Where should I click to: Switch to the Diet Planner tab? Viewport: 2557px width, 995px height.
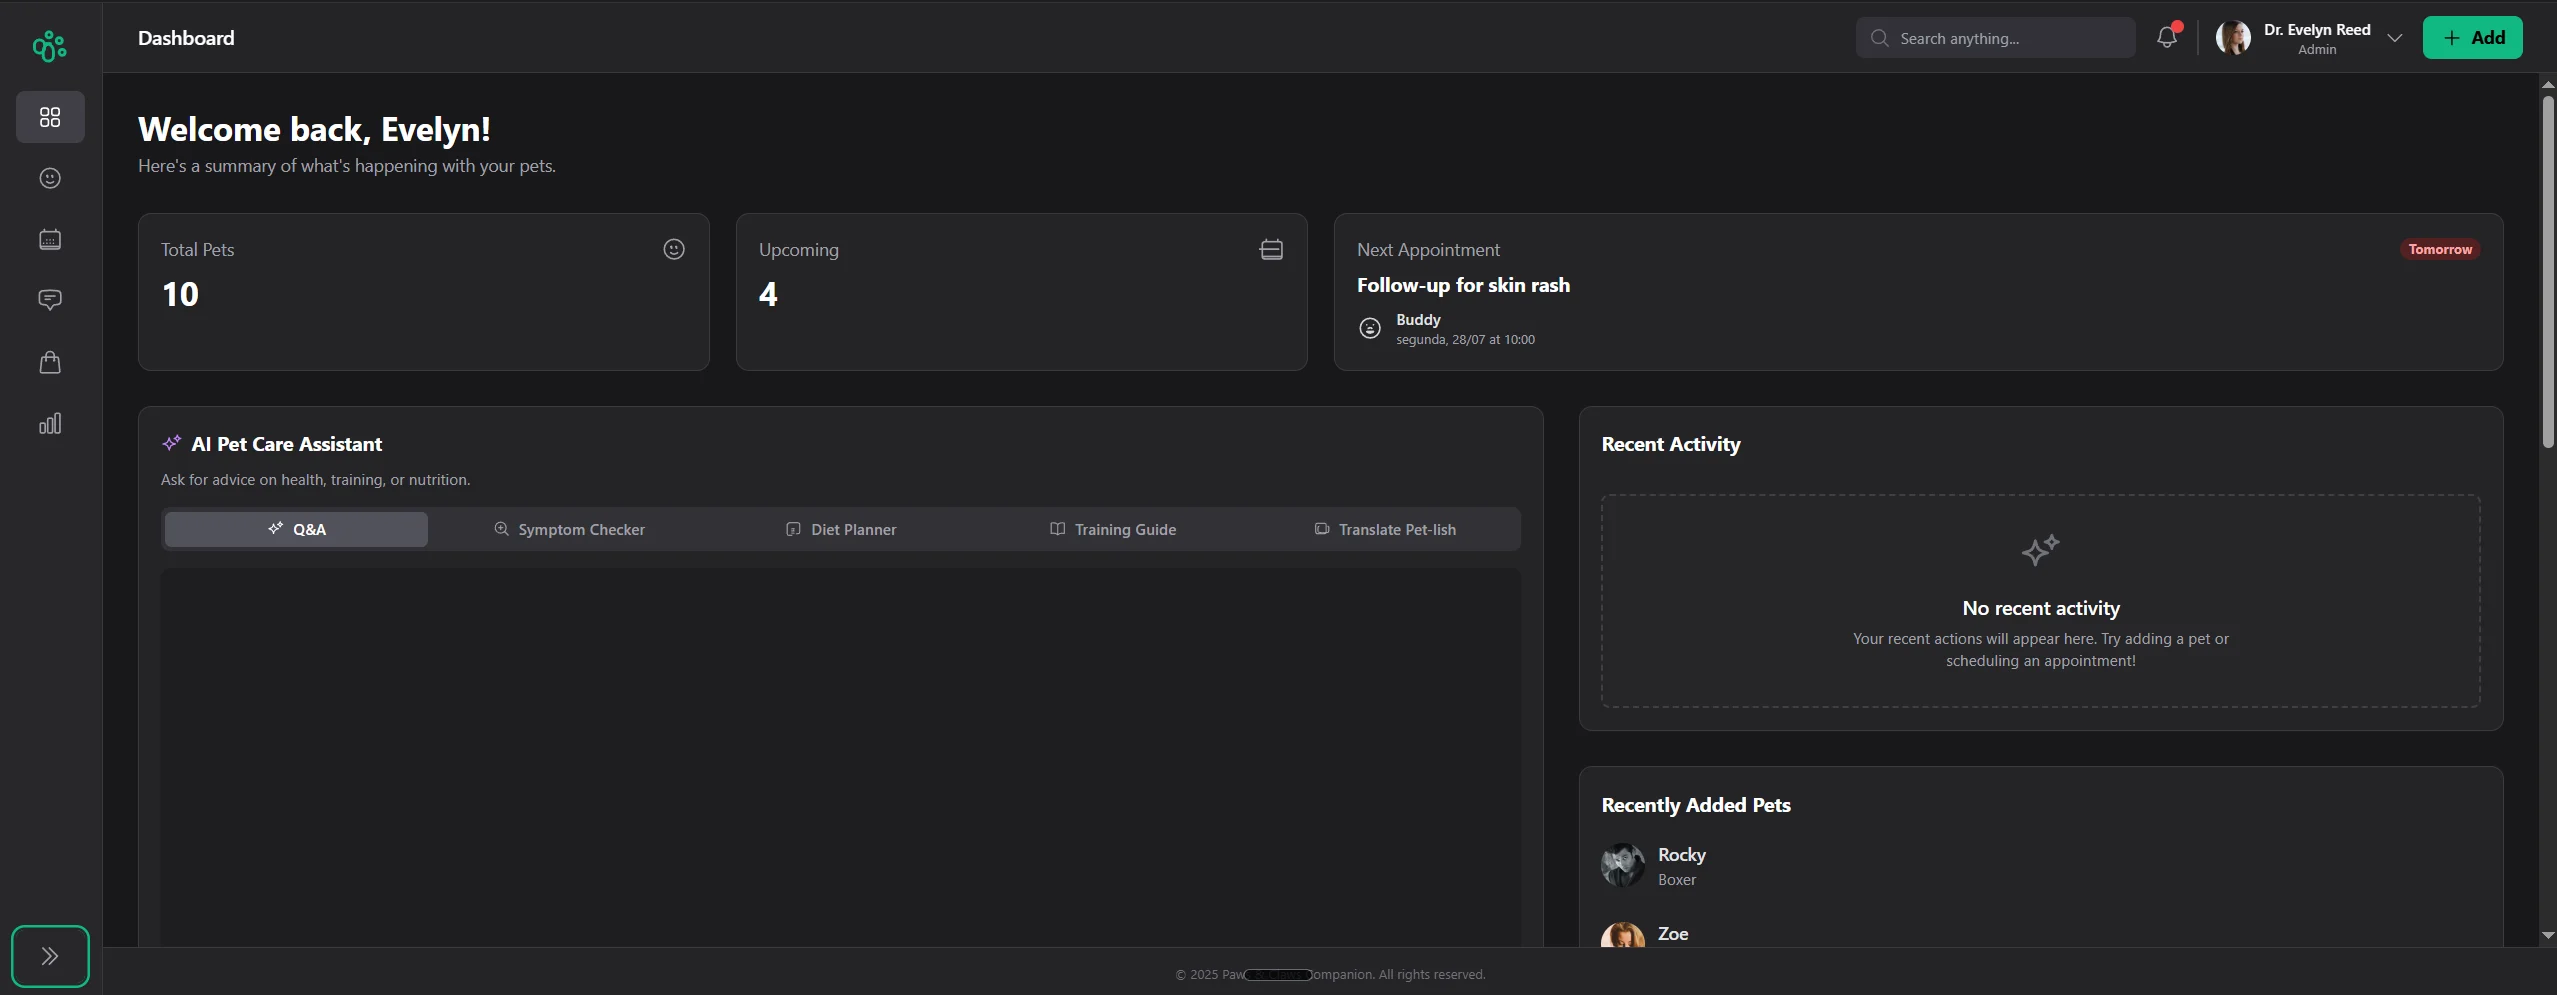(841, 530)
